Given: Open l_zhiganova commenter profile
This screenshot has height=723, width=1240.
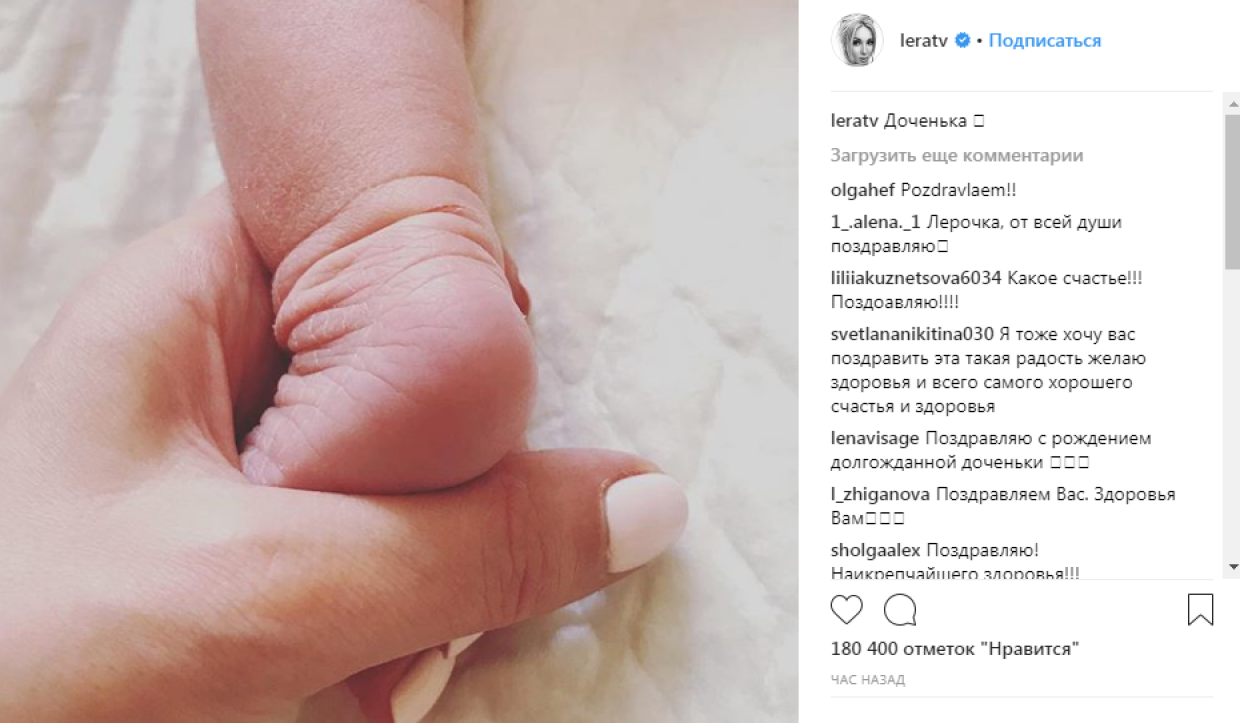Looking at the screenshot, I should (x=881, y=494).
